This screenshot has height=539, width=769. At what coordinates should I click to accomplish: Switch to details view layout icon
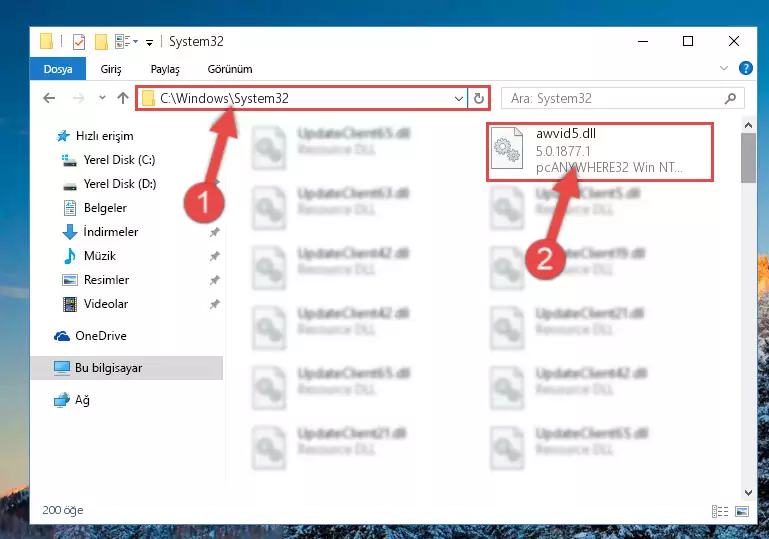pos(719,512)
